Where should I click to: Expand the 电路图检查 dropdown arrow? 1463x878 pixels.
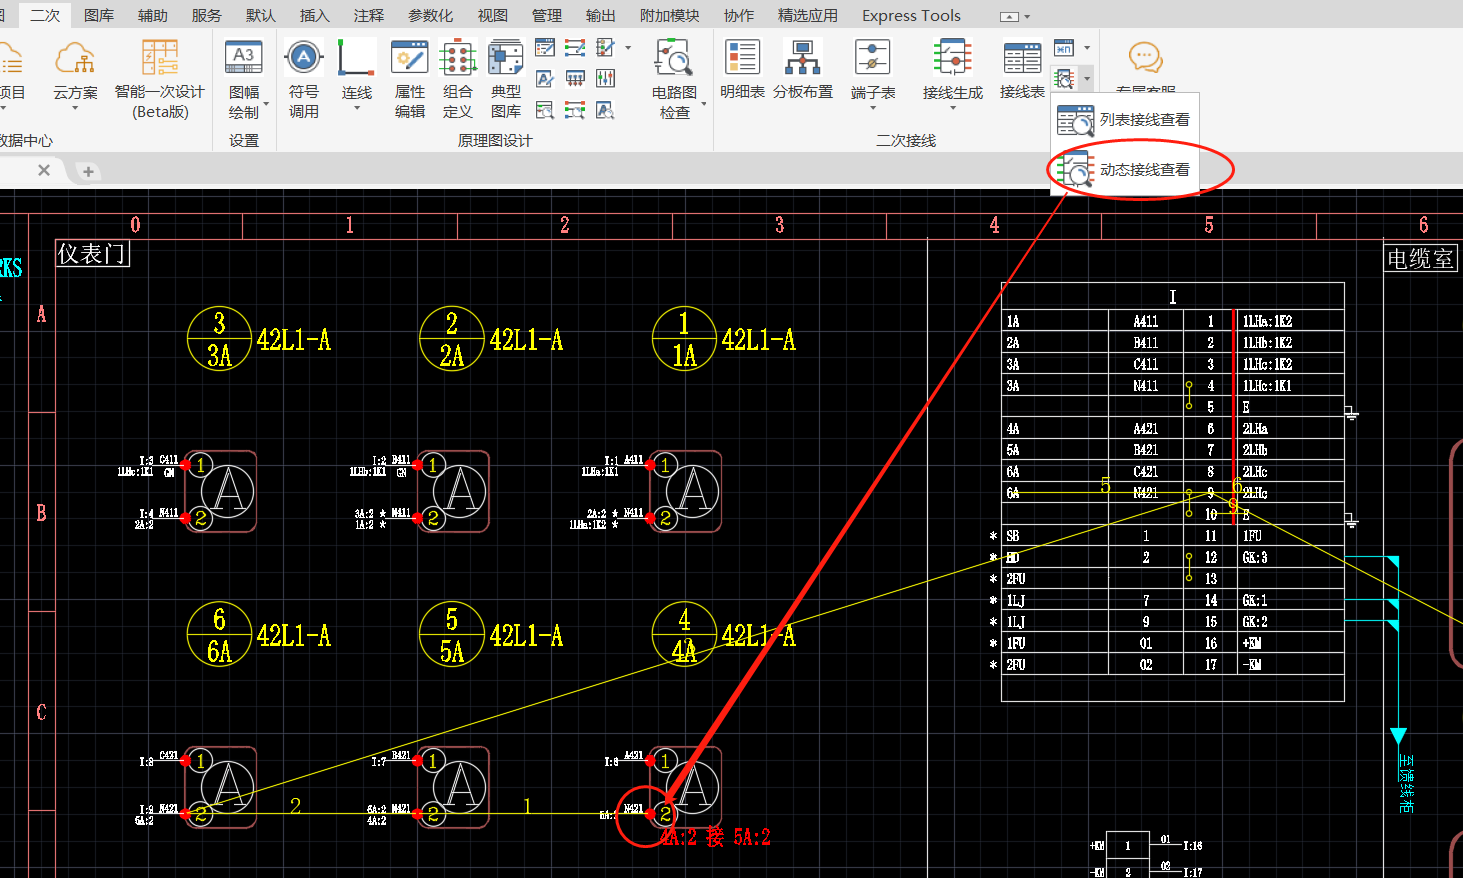(704, 104)
